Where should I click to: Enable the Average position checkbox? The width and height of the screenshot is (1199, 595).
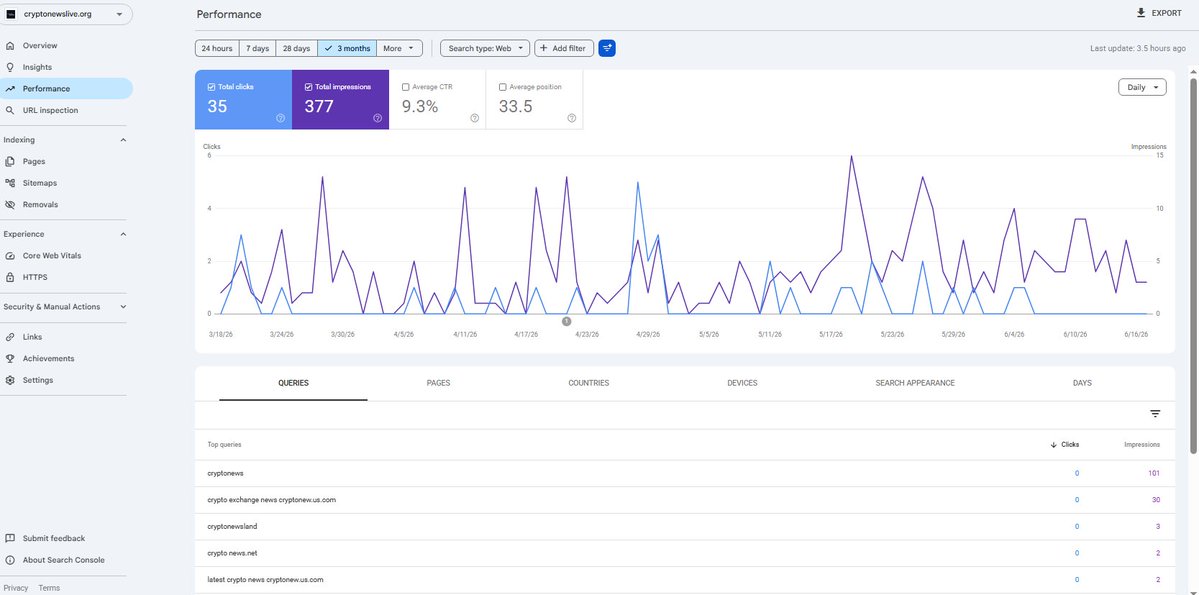(502, 87)
